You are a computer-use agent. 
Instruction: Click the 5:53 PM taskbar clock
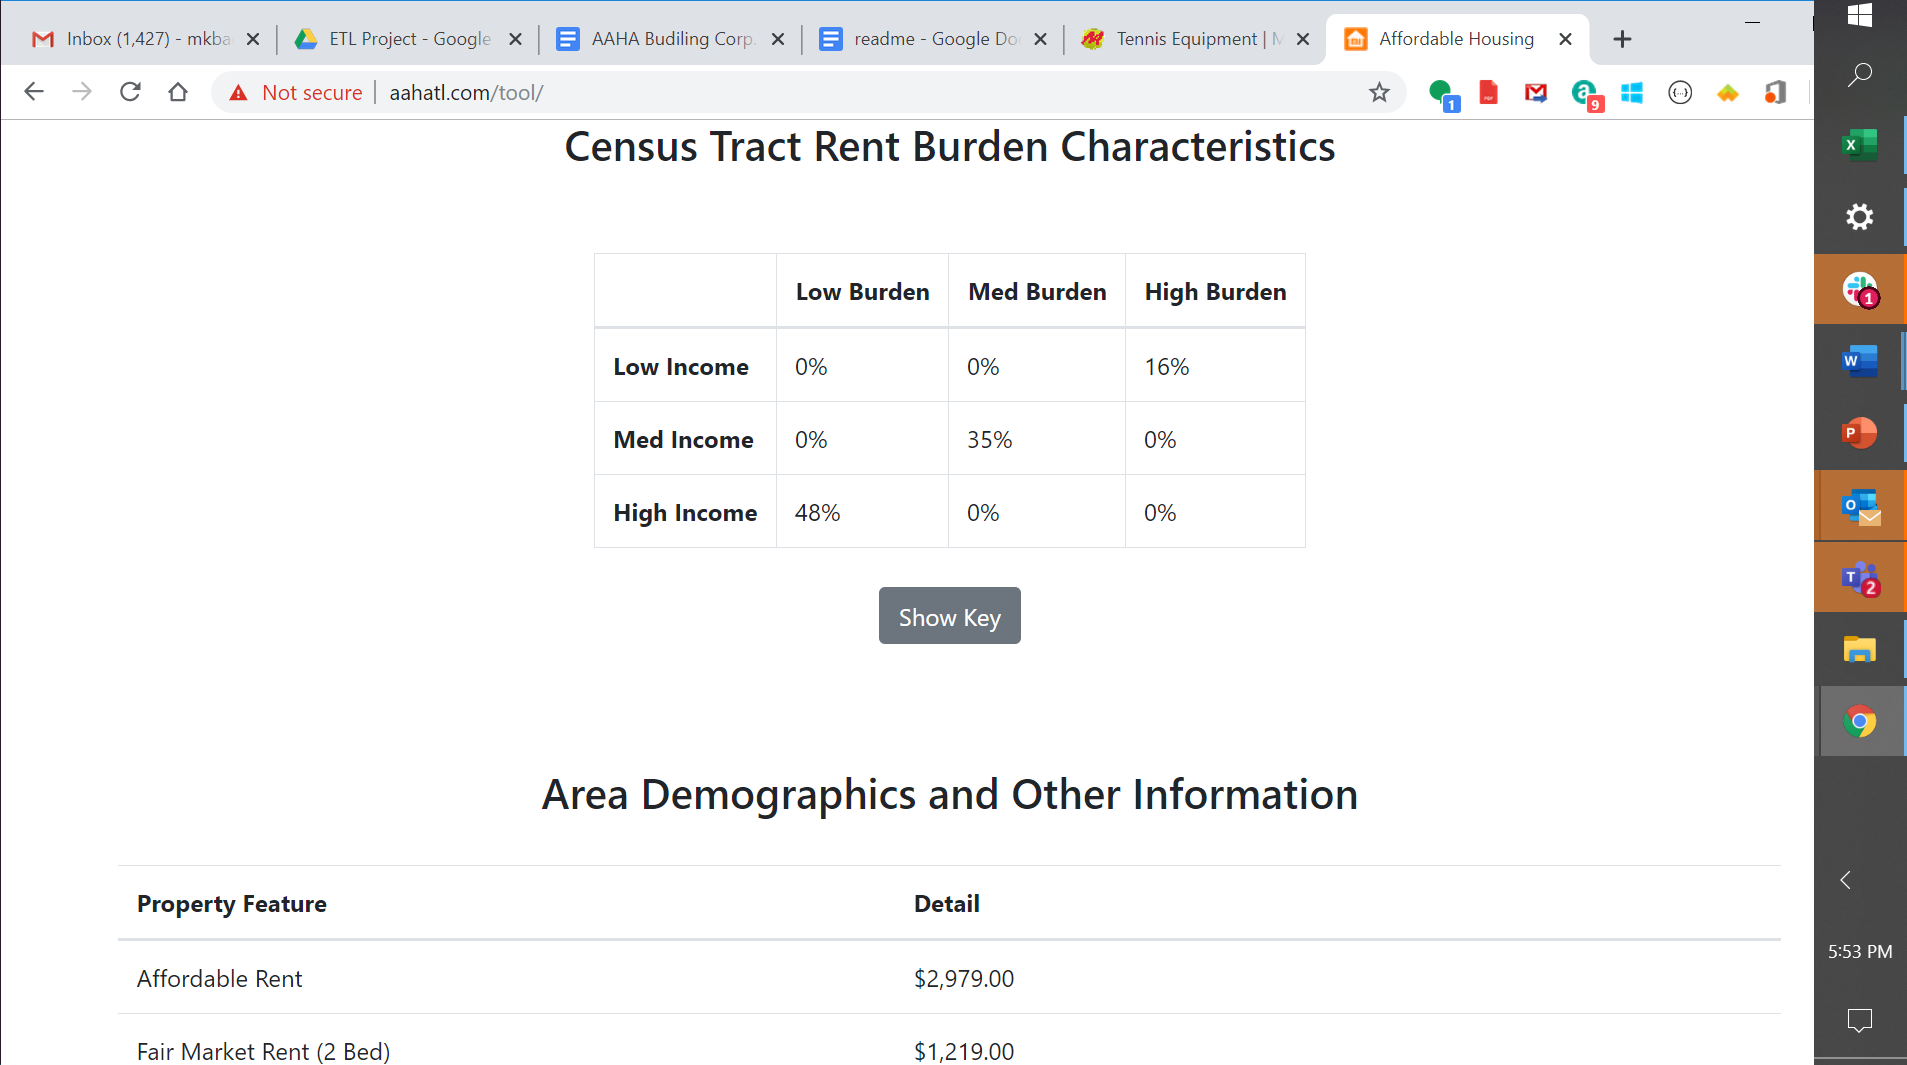[1860, 952]
